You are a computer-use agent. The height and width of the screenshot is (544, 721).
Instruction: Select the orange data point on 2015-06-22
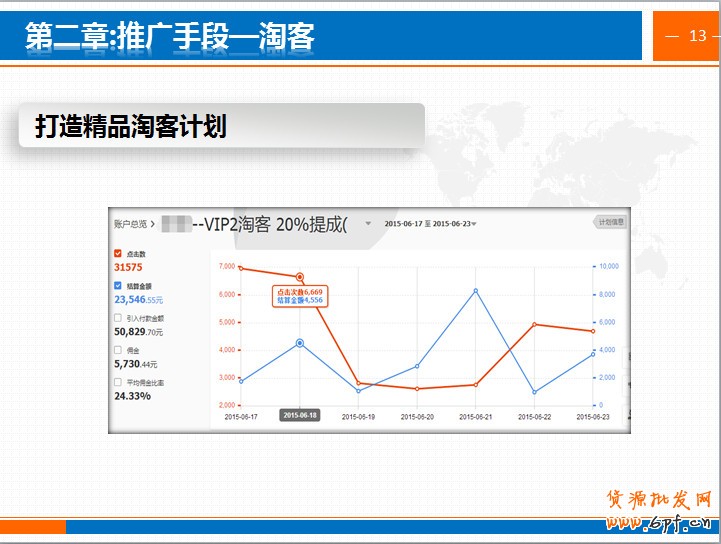click(534, 324)
